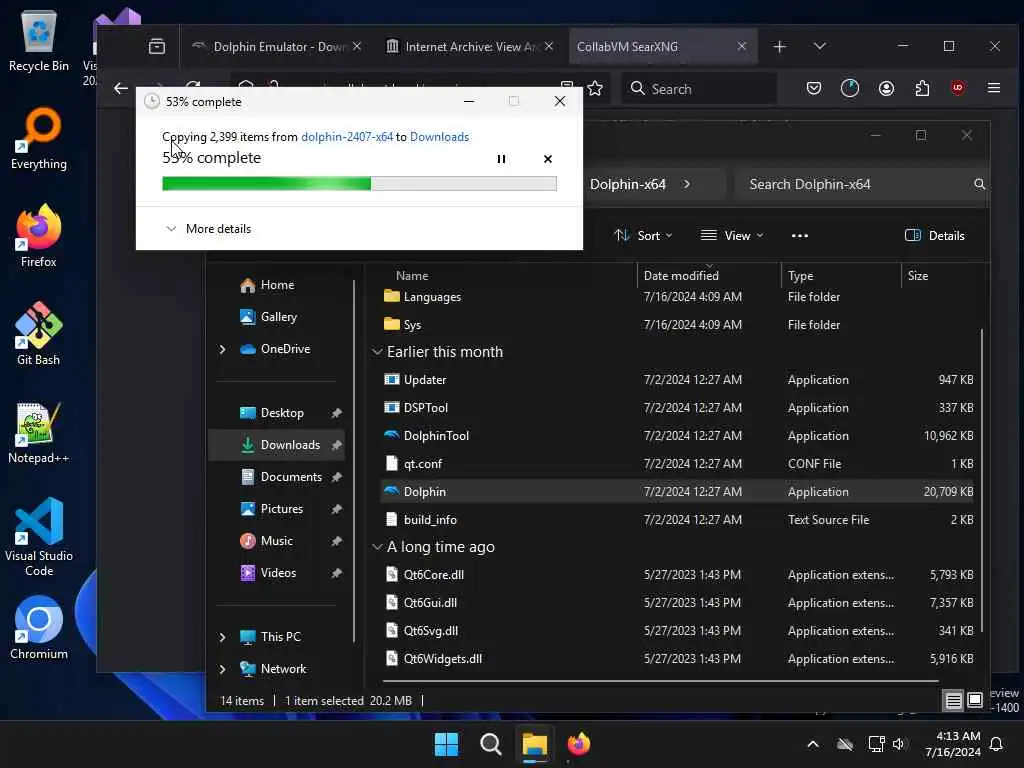Image resolution: width=1024 pixels, height=768 pixels.
Task: Open the View dropdown in Explorer
Action: point(731,236)
